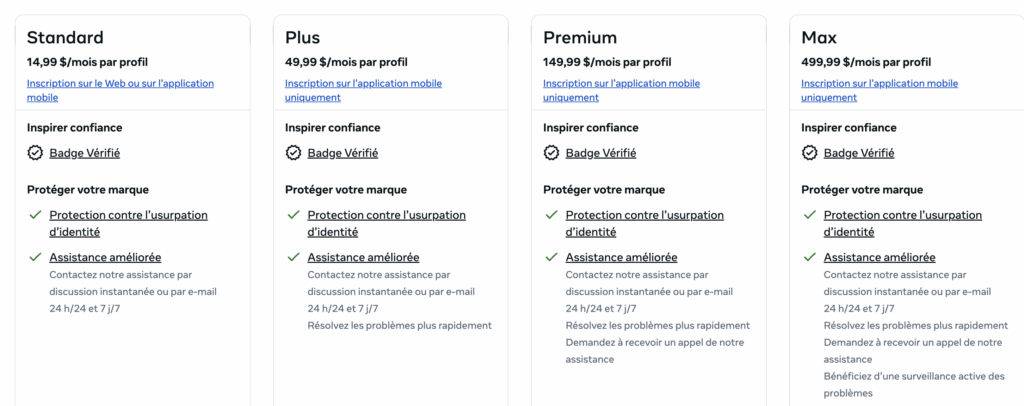Click the verified badge icon in Premium plan
The width and height of the screenshot is (1024, 406).
point(551,153)
